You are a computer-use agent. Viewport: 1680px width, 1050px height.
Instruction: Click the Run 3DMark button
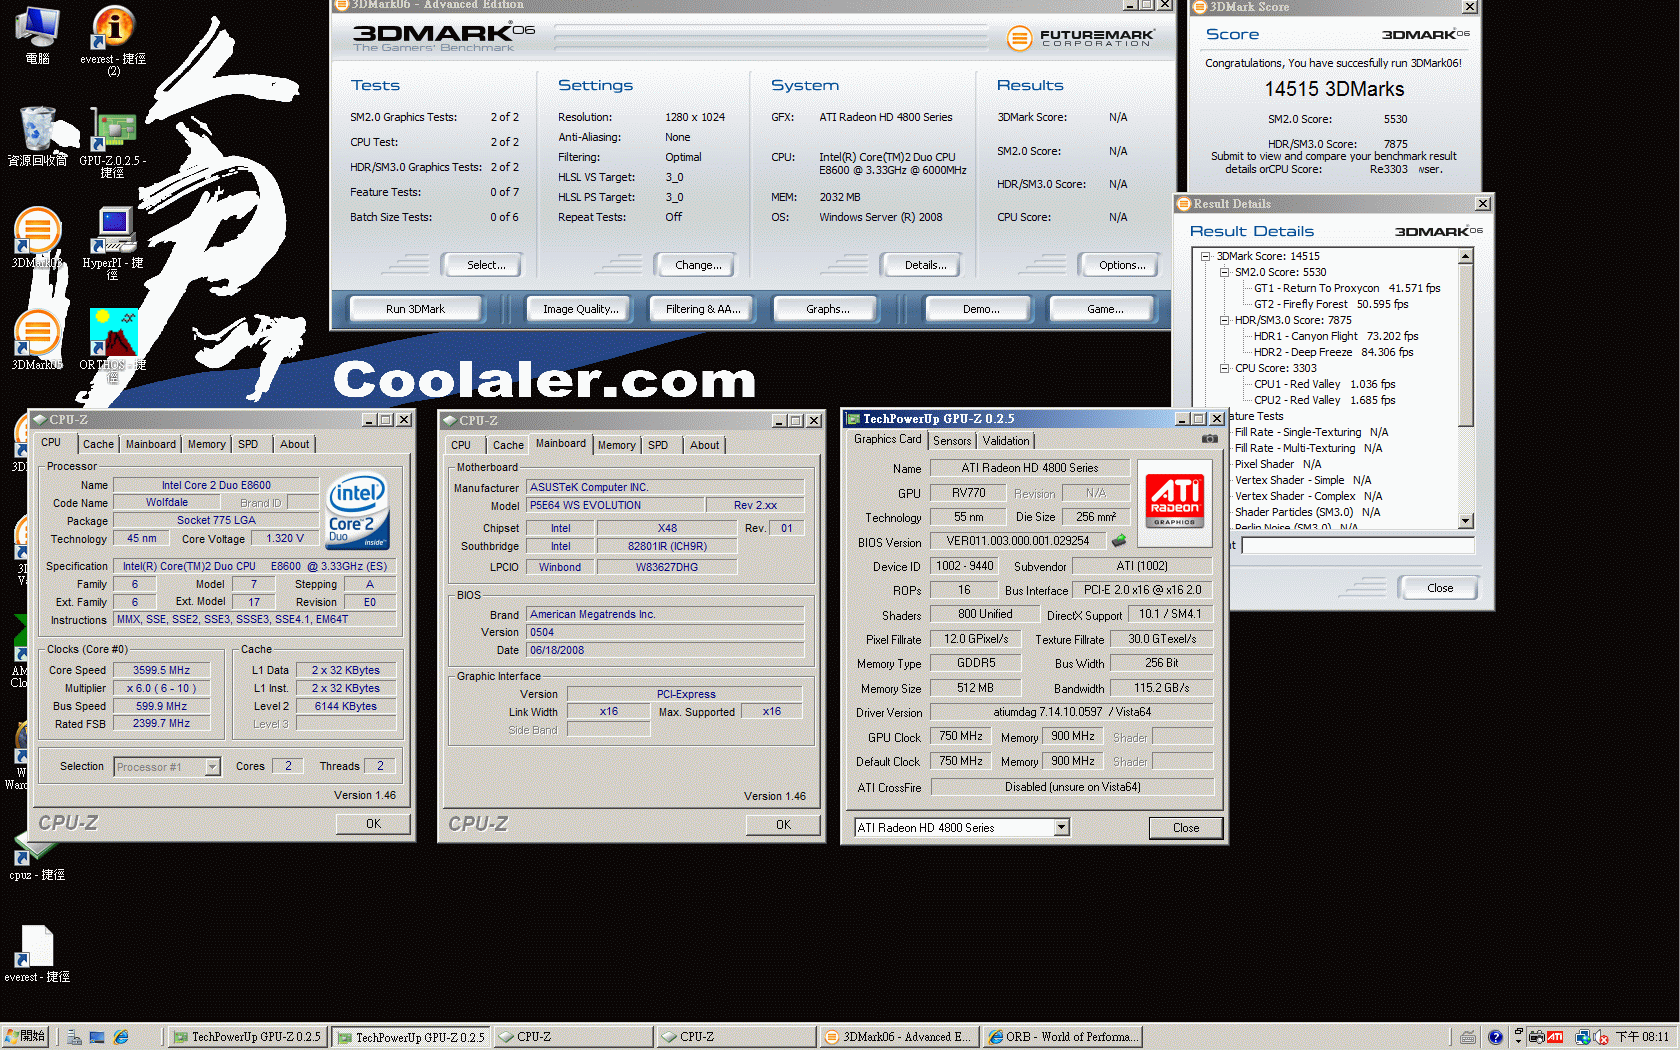pyautogui.click(x=415, y=309)
